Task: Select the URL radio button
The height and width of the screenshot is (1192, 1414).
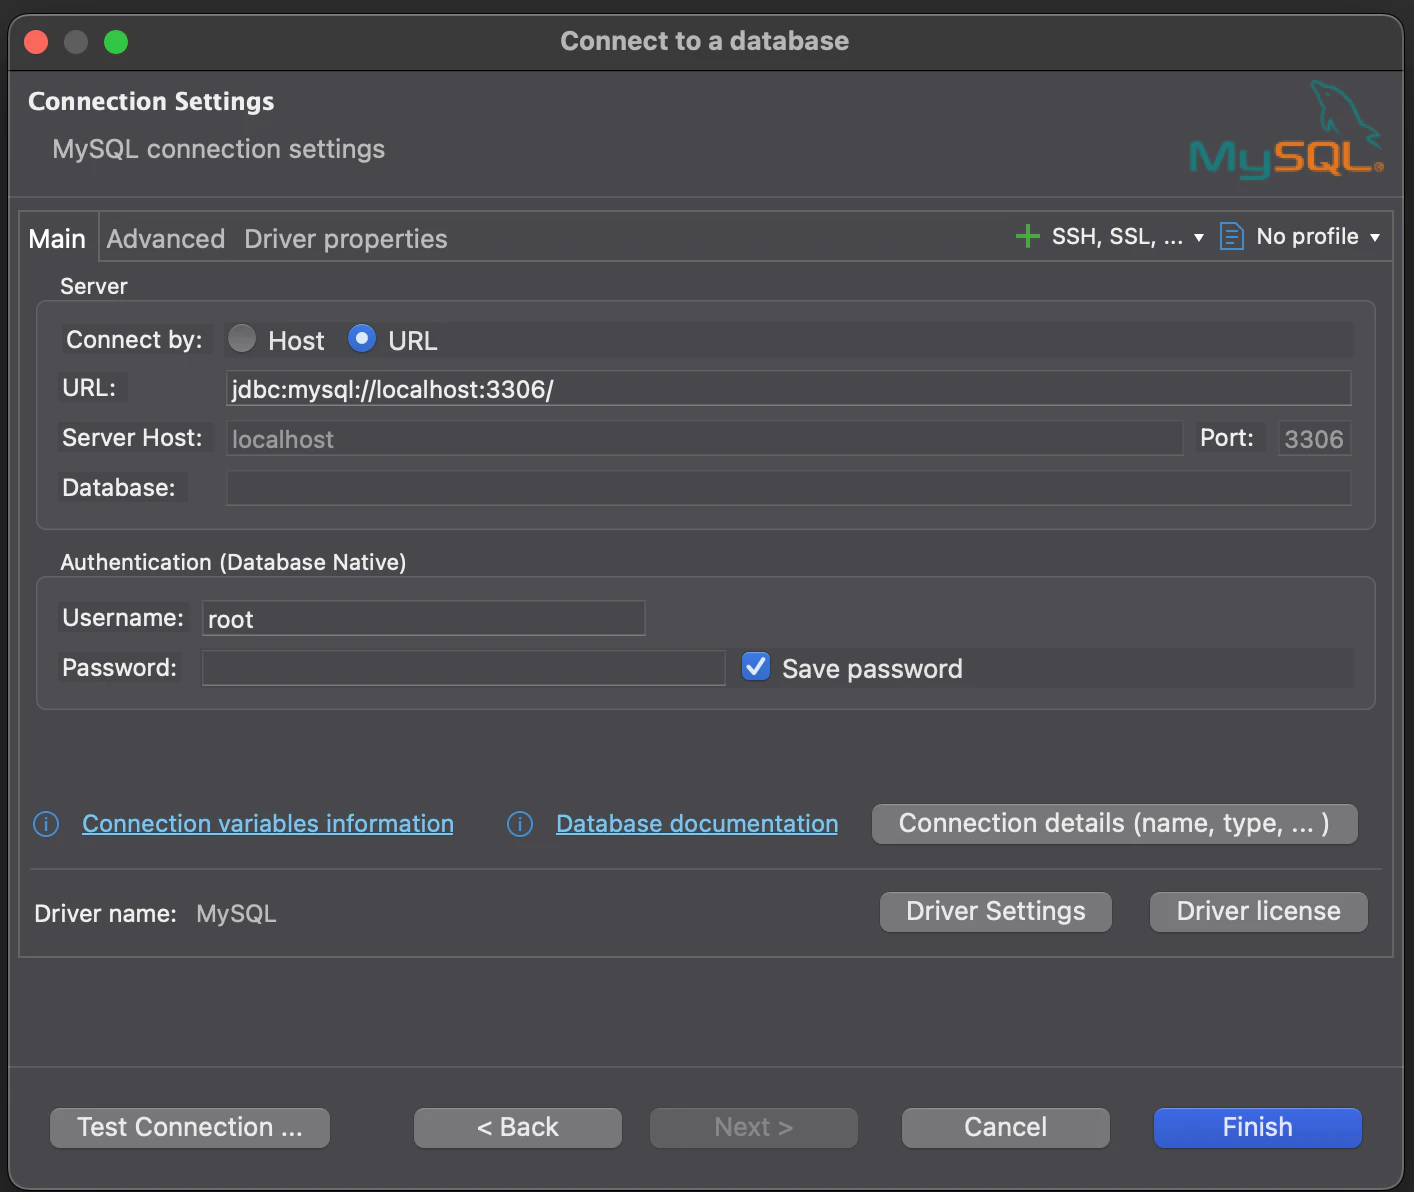Action: coord(362,338)
